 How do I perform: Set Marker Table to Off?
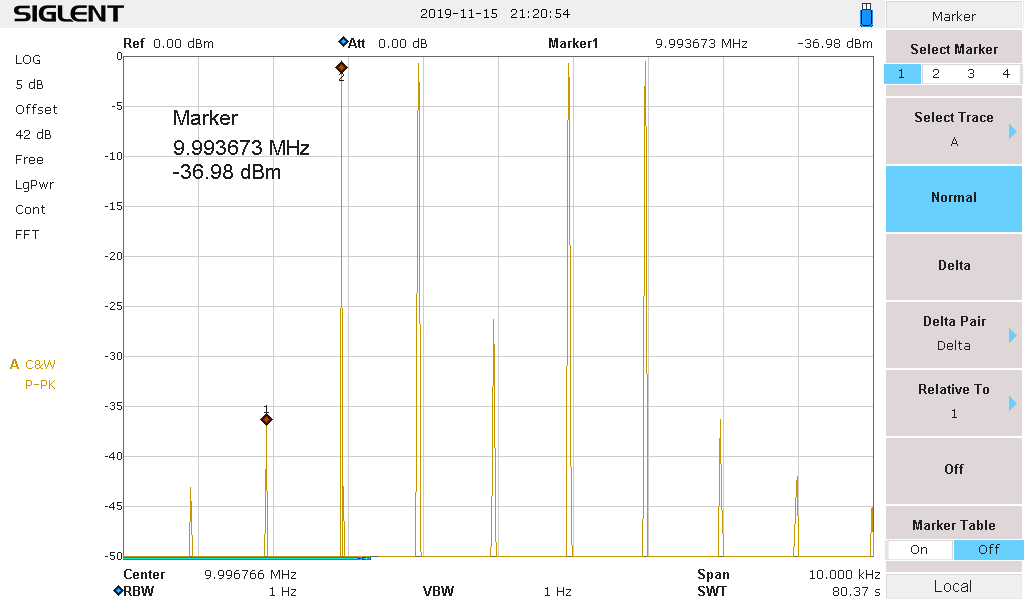[x=988, y=550]
